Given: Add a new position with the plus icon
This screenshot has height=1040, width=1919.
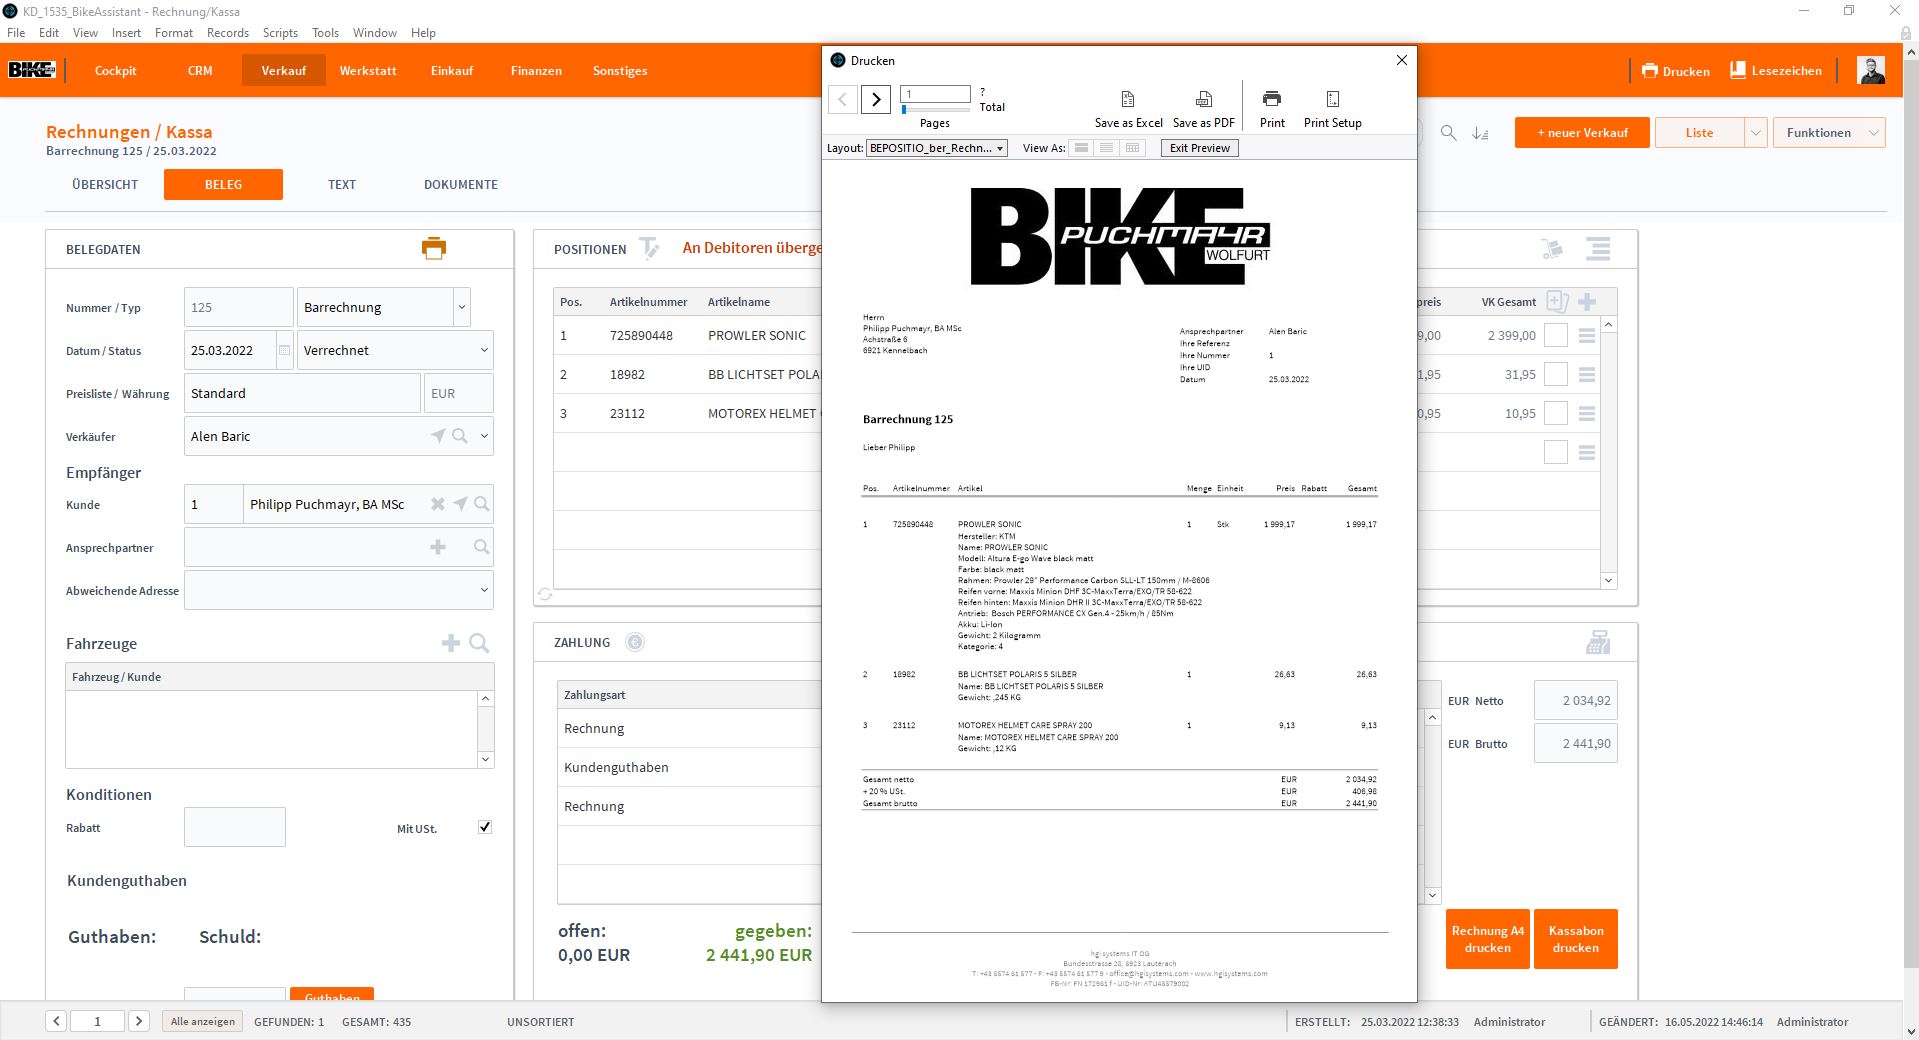Looking at the screenshot, I should pos(1587,301).
